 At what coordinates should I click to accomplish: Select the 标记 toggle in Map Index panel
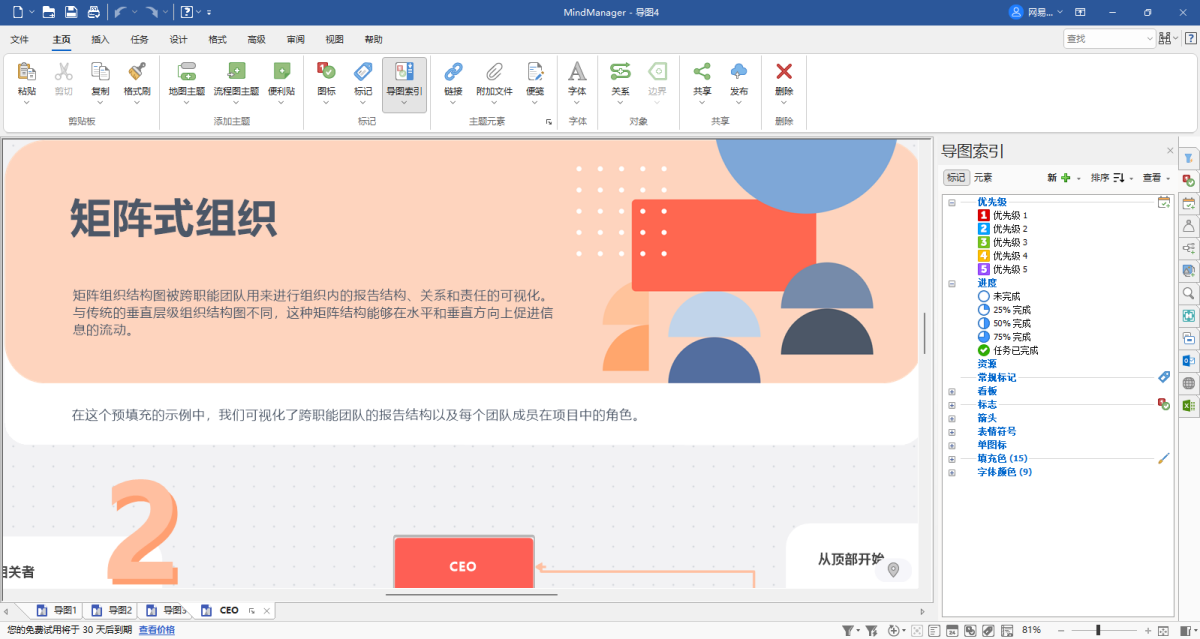[956, 177]
